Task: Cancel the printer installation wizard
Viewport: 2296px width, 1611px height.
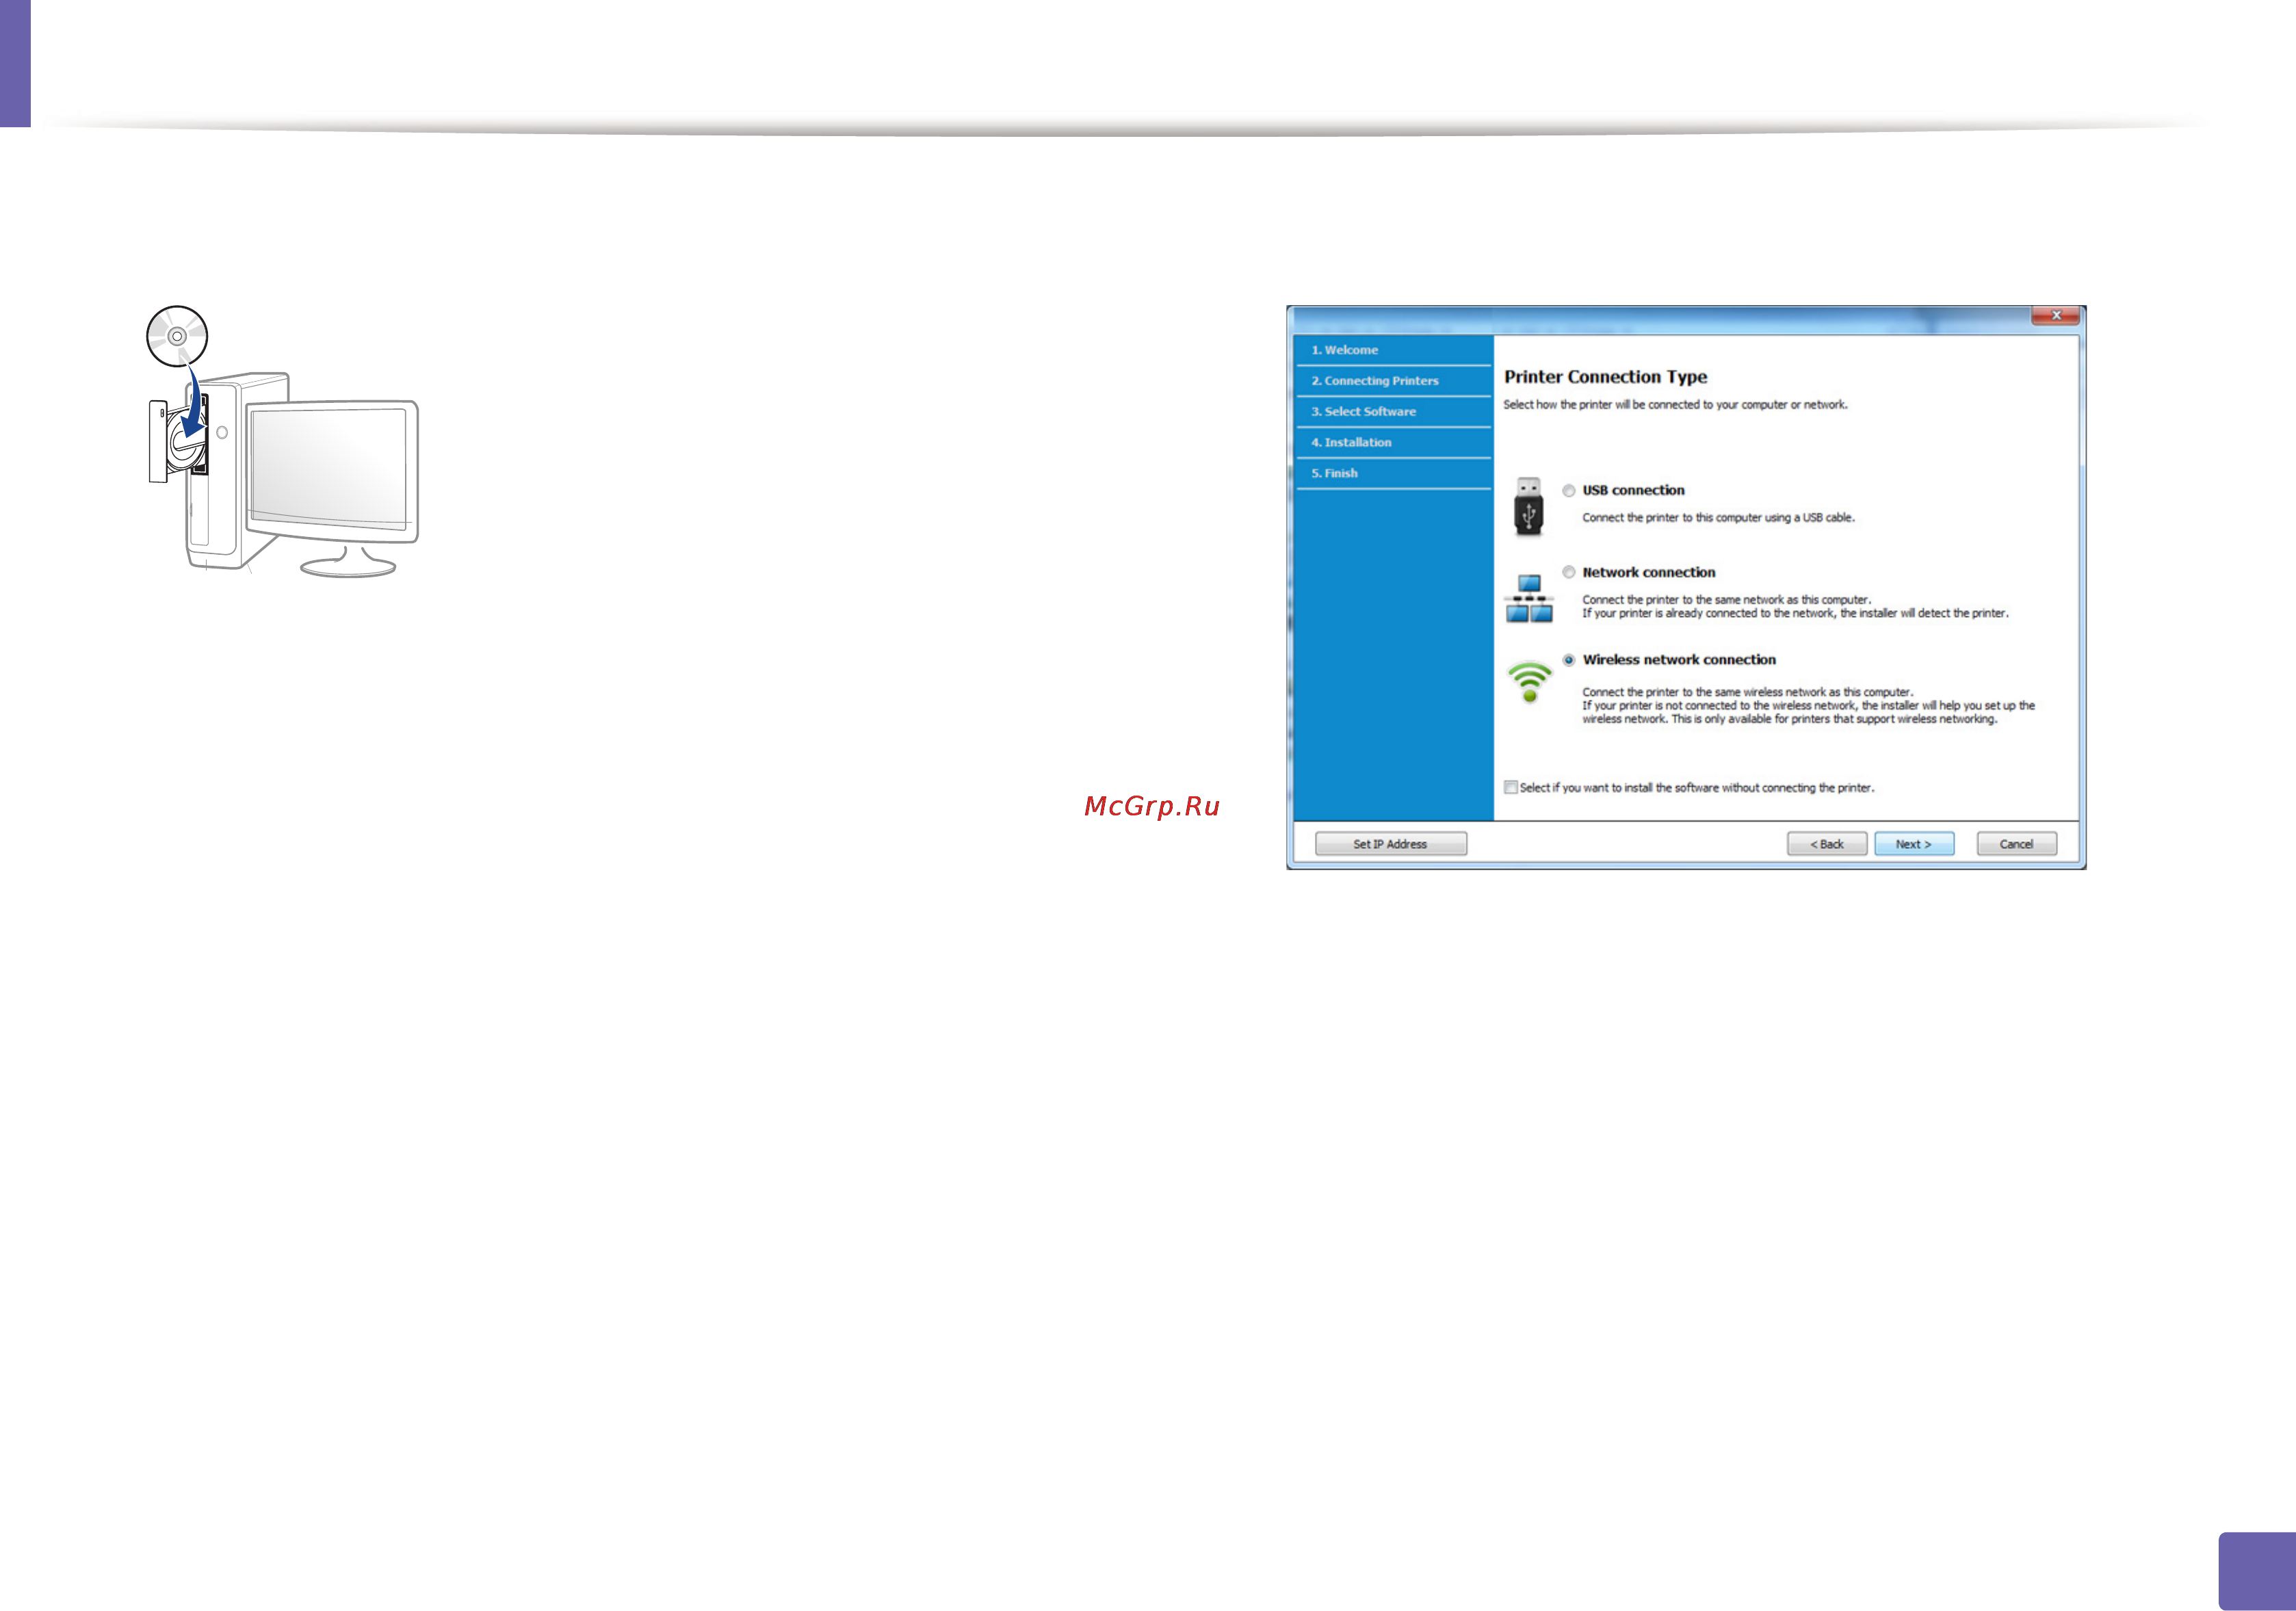Action: [x=2016, y=844]
